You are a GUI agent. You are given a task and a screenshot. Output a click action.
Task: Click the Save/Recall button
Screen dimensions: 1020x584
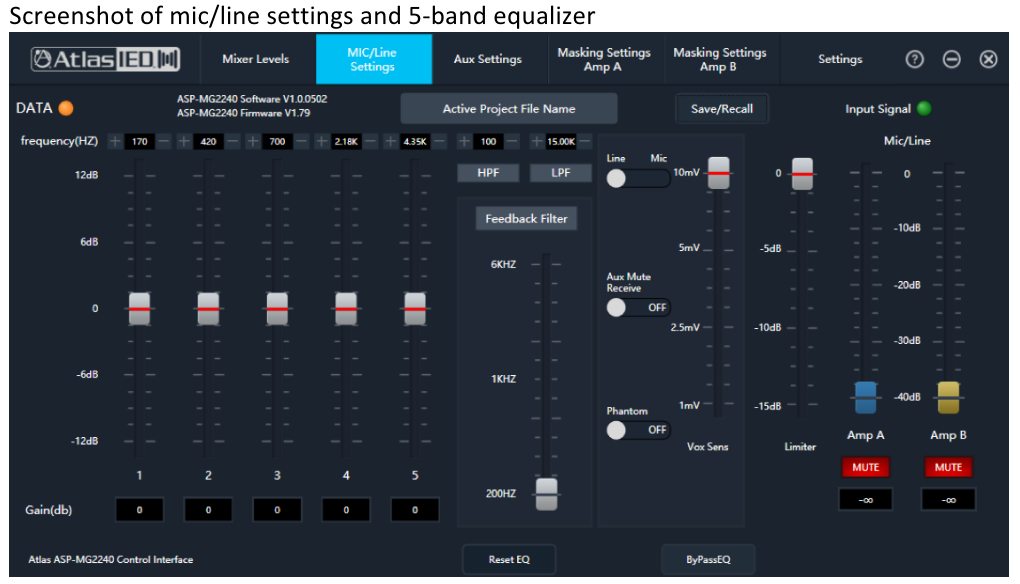[x=722, y=109]
